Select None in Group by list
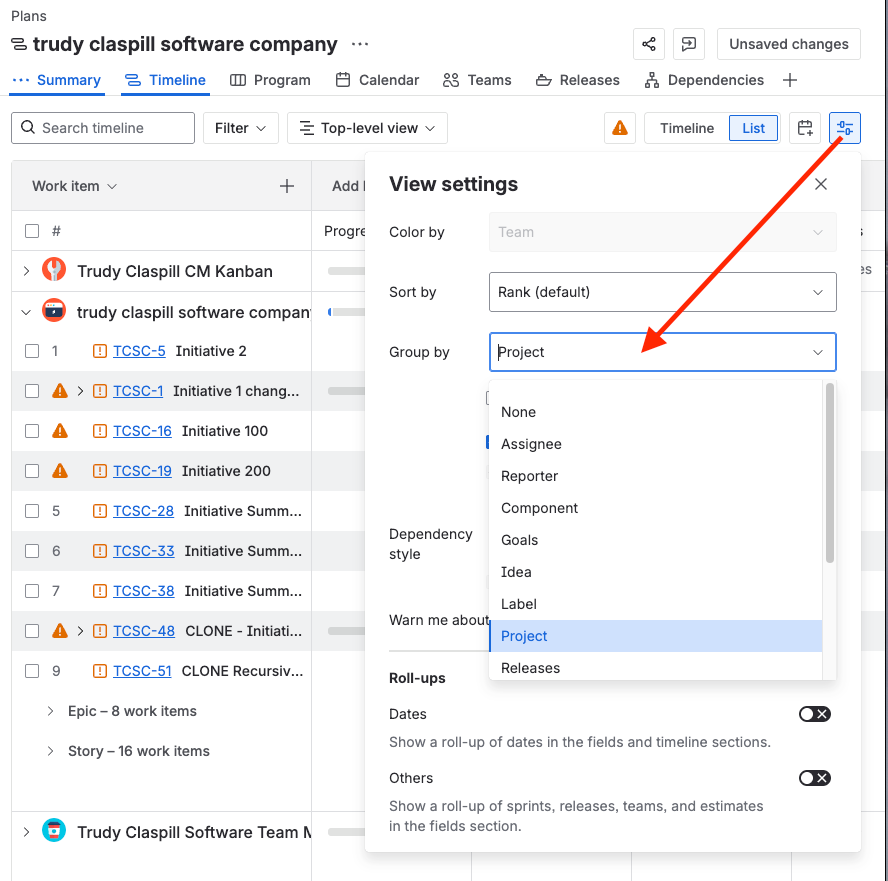This screenshot has width=888, height=881. point(655,412)
